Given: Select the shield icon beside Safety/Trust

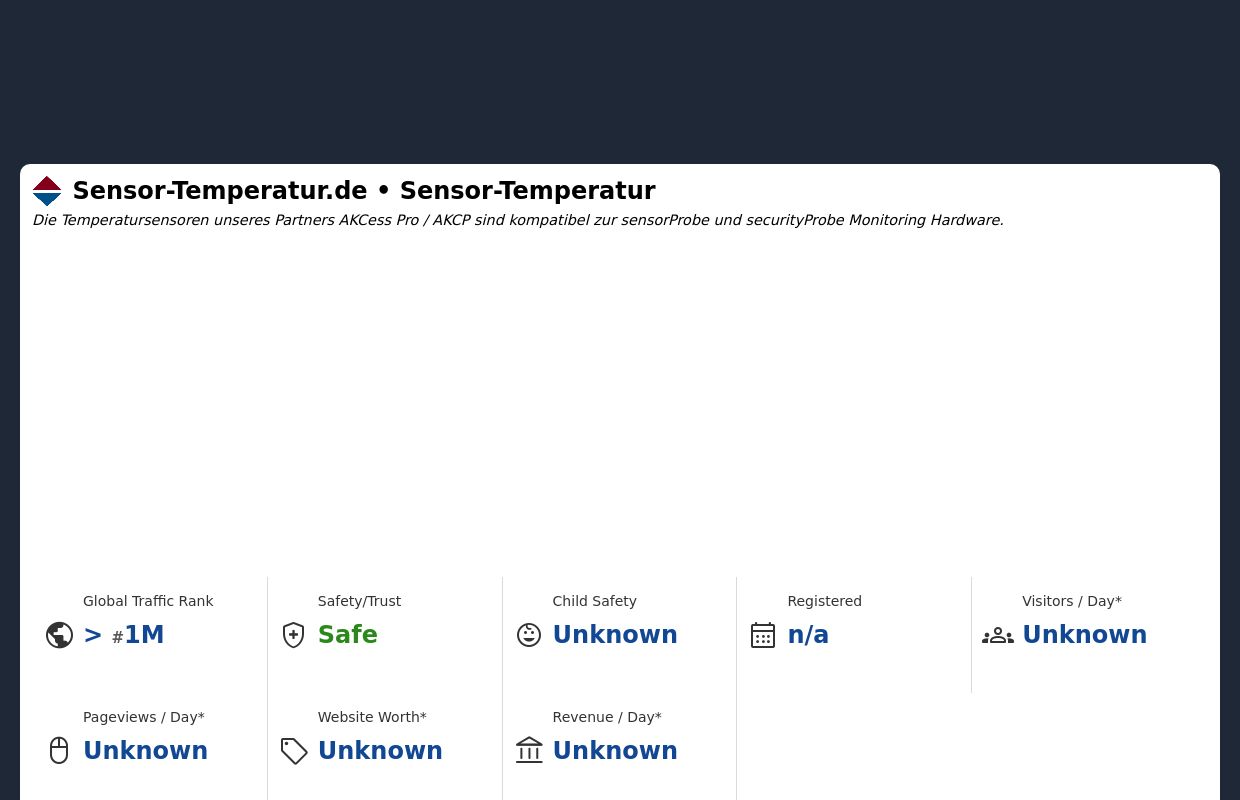Looking at the screenshot, I should coord(293,635).
